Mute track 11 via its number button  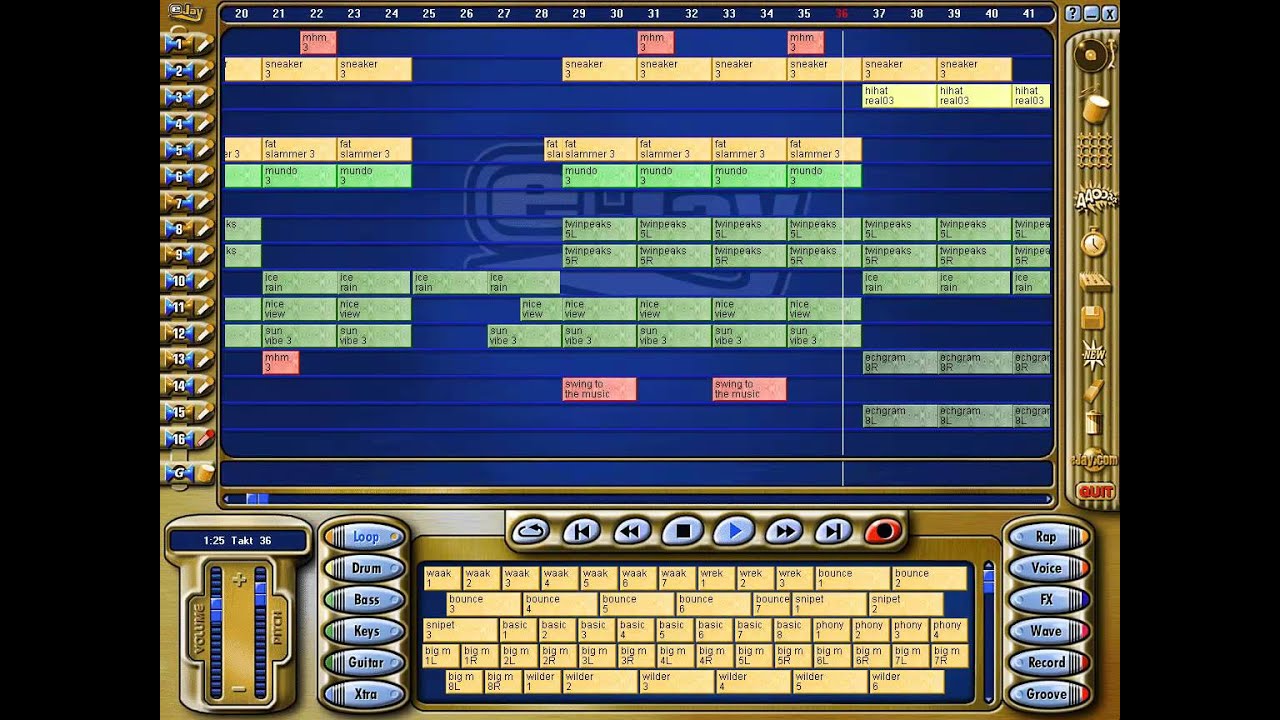178,307
